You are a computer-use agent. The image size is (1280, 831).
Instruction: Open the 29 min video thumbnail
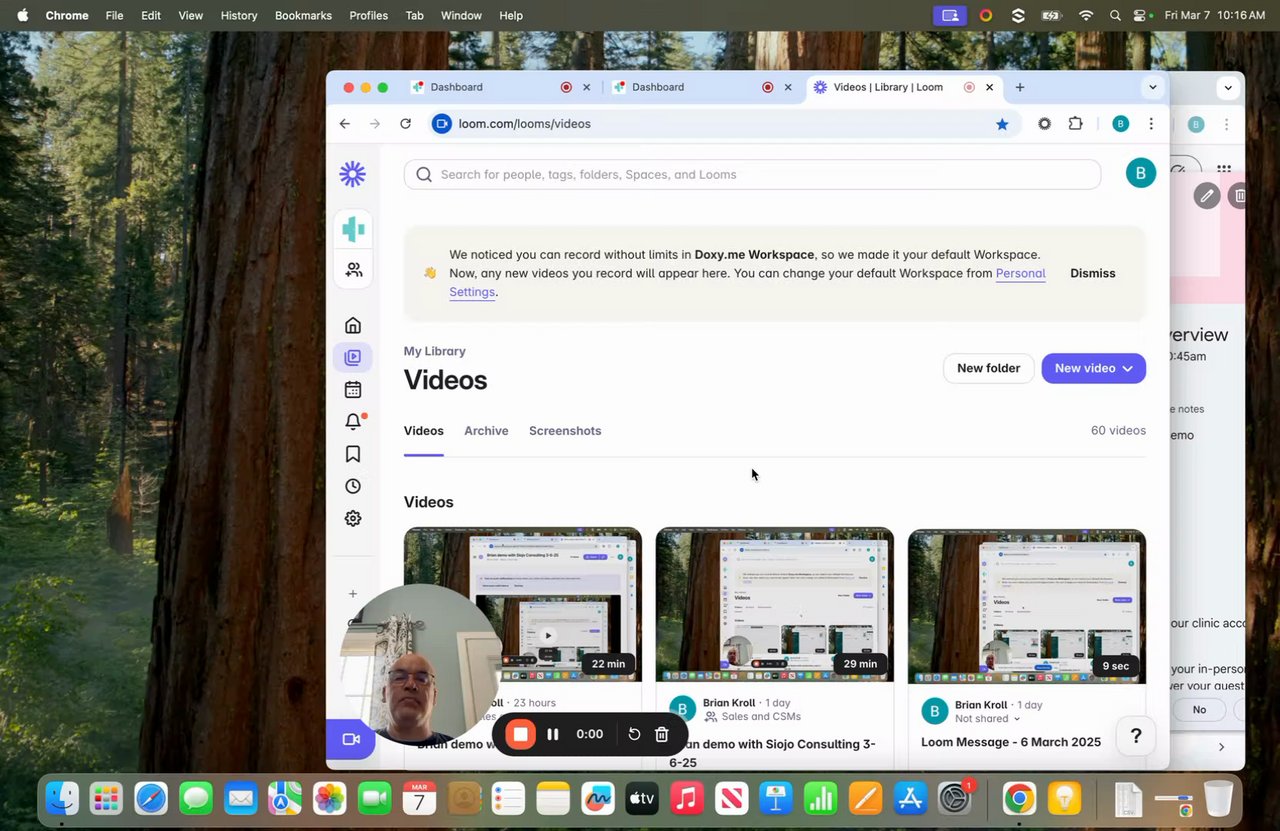point(775,605)
